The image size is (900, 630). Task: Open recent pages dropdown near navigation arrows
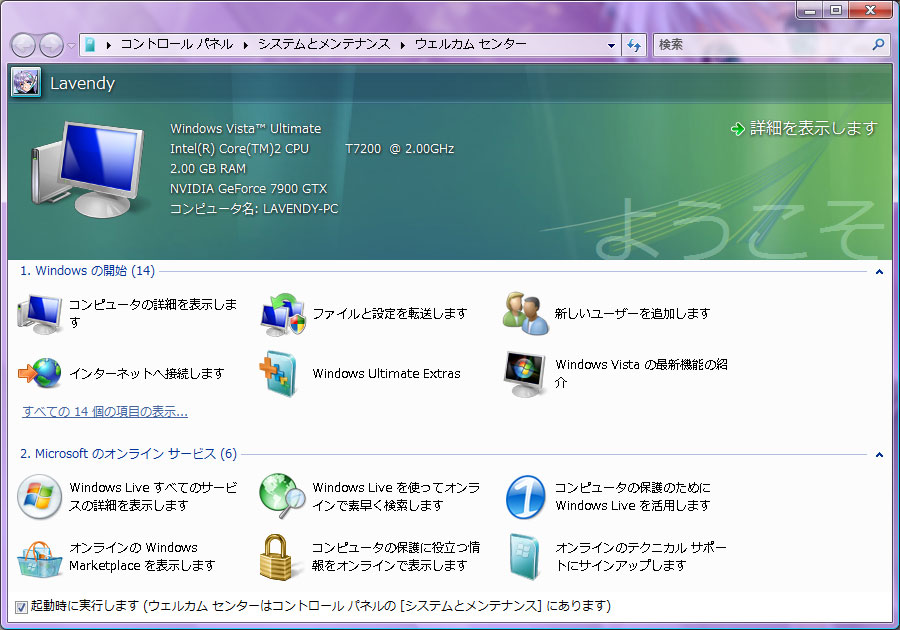click(71, 45)
